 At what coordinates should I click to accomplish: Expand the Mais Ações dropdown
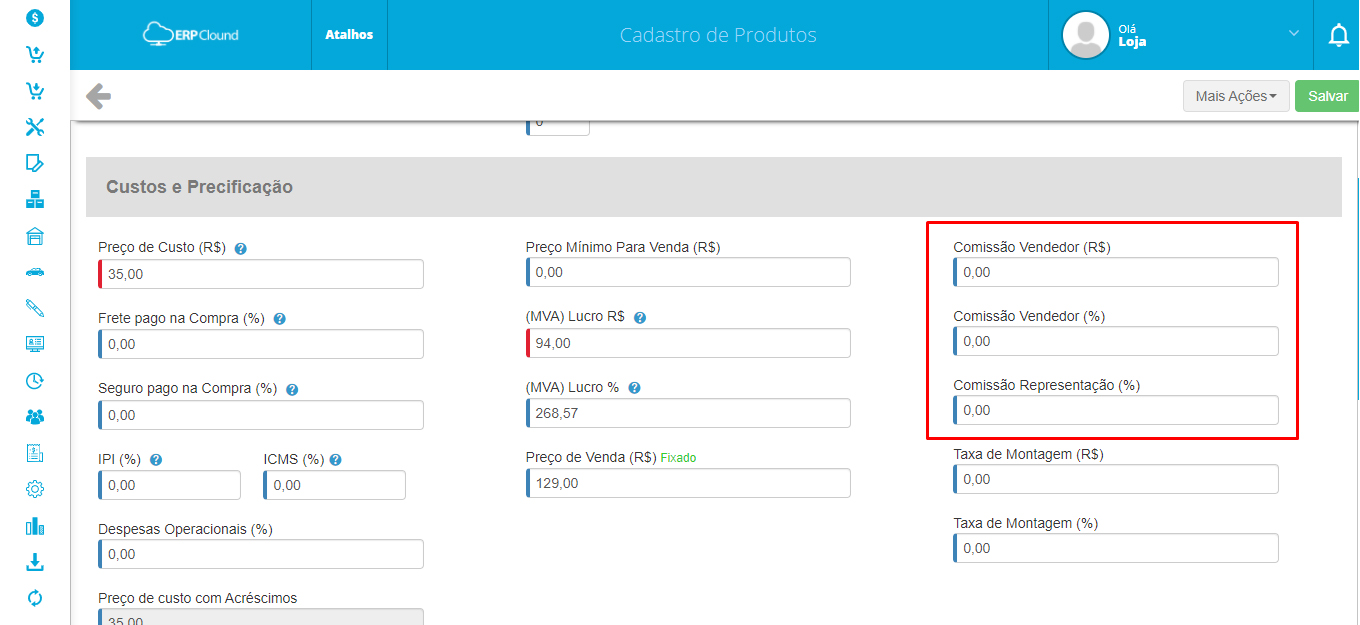pos(1236,96)
